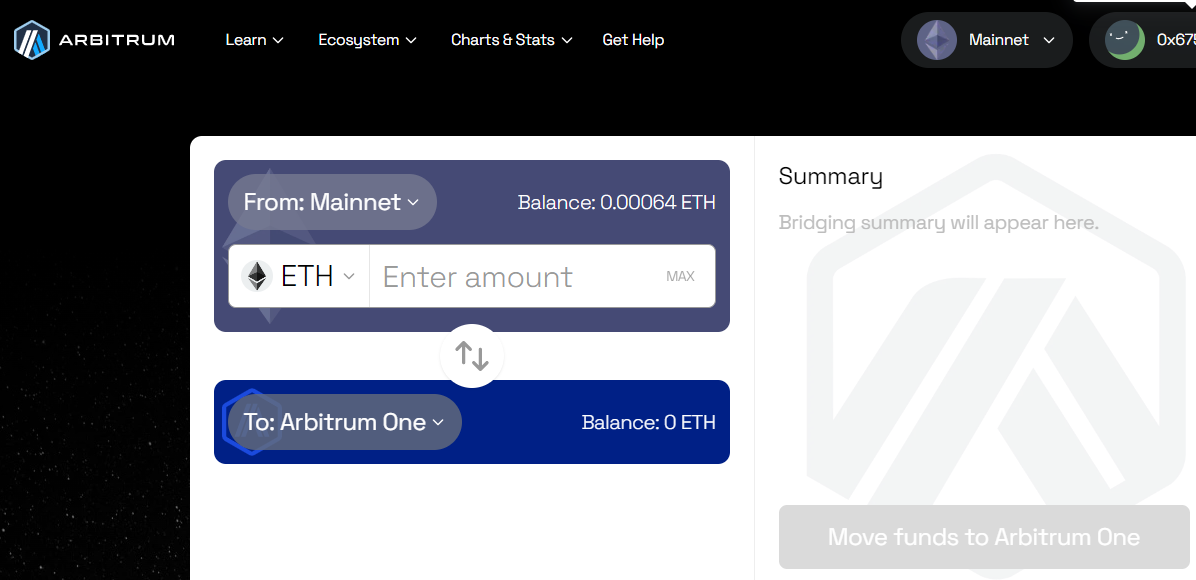Open the Ecosystem menu
The height and width of the screenshot is (580, 1196).
[367, 40]
